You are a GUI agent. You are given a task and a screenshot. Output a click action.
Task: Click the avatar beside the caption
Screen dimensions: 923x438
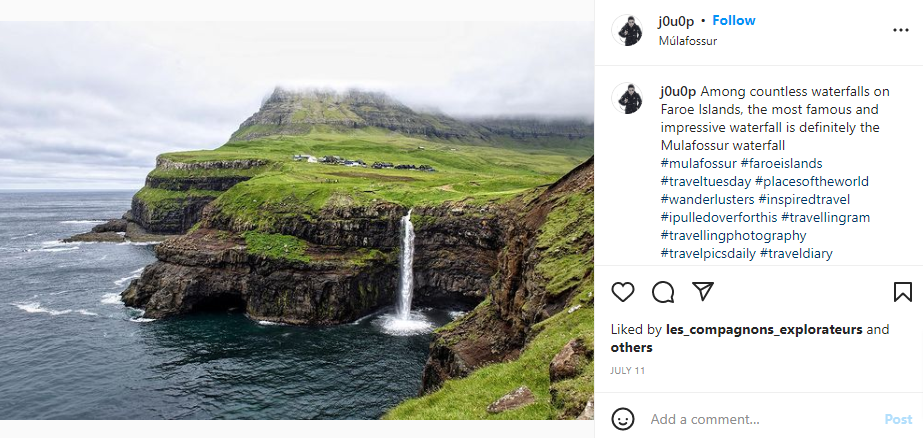coord(628,98)
